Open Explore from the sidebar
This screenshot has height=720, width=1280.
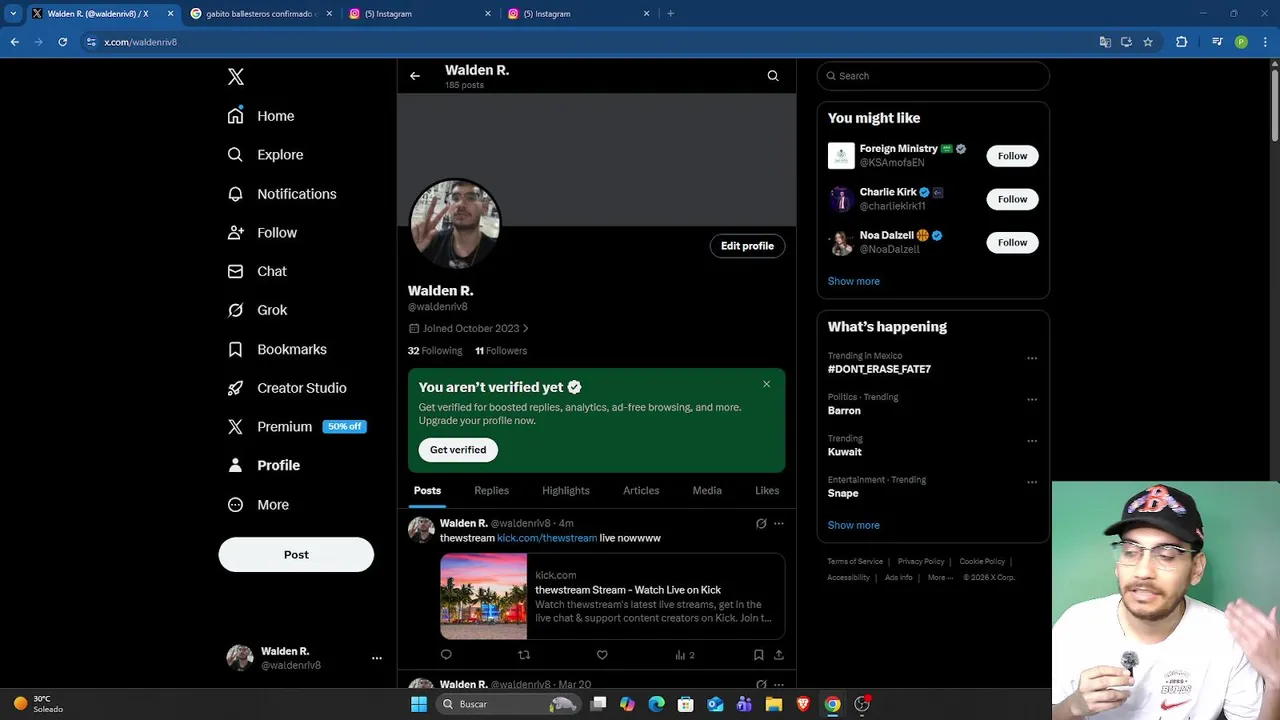[x=265, y=155]
